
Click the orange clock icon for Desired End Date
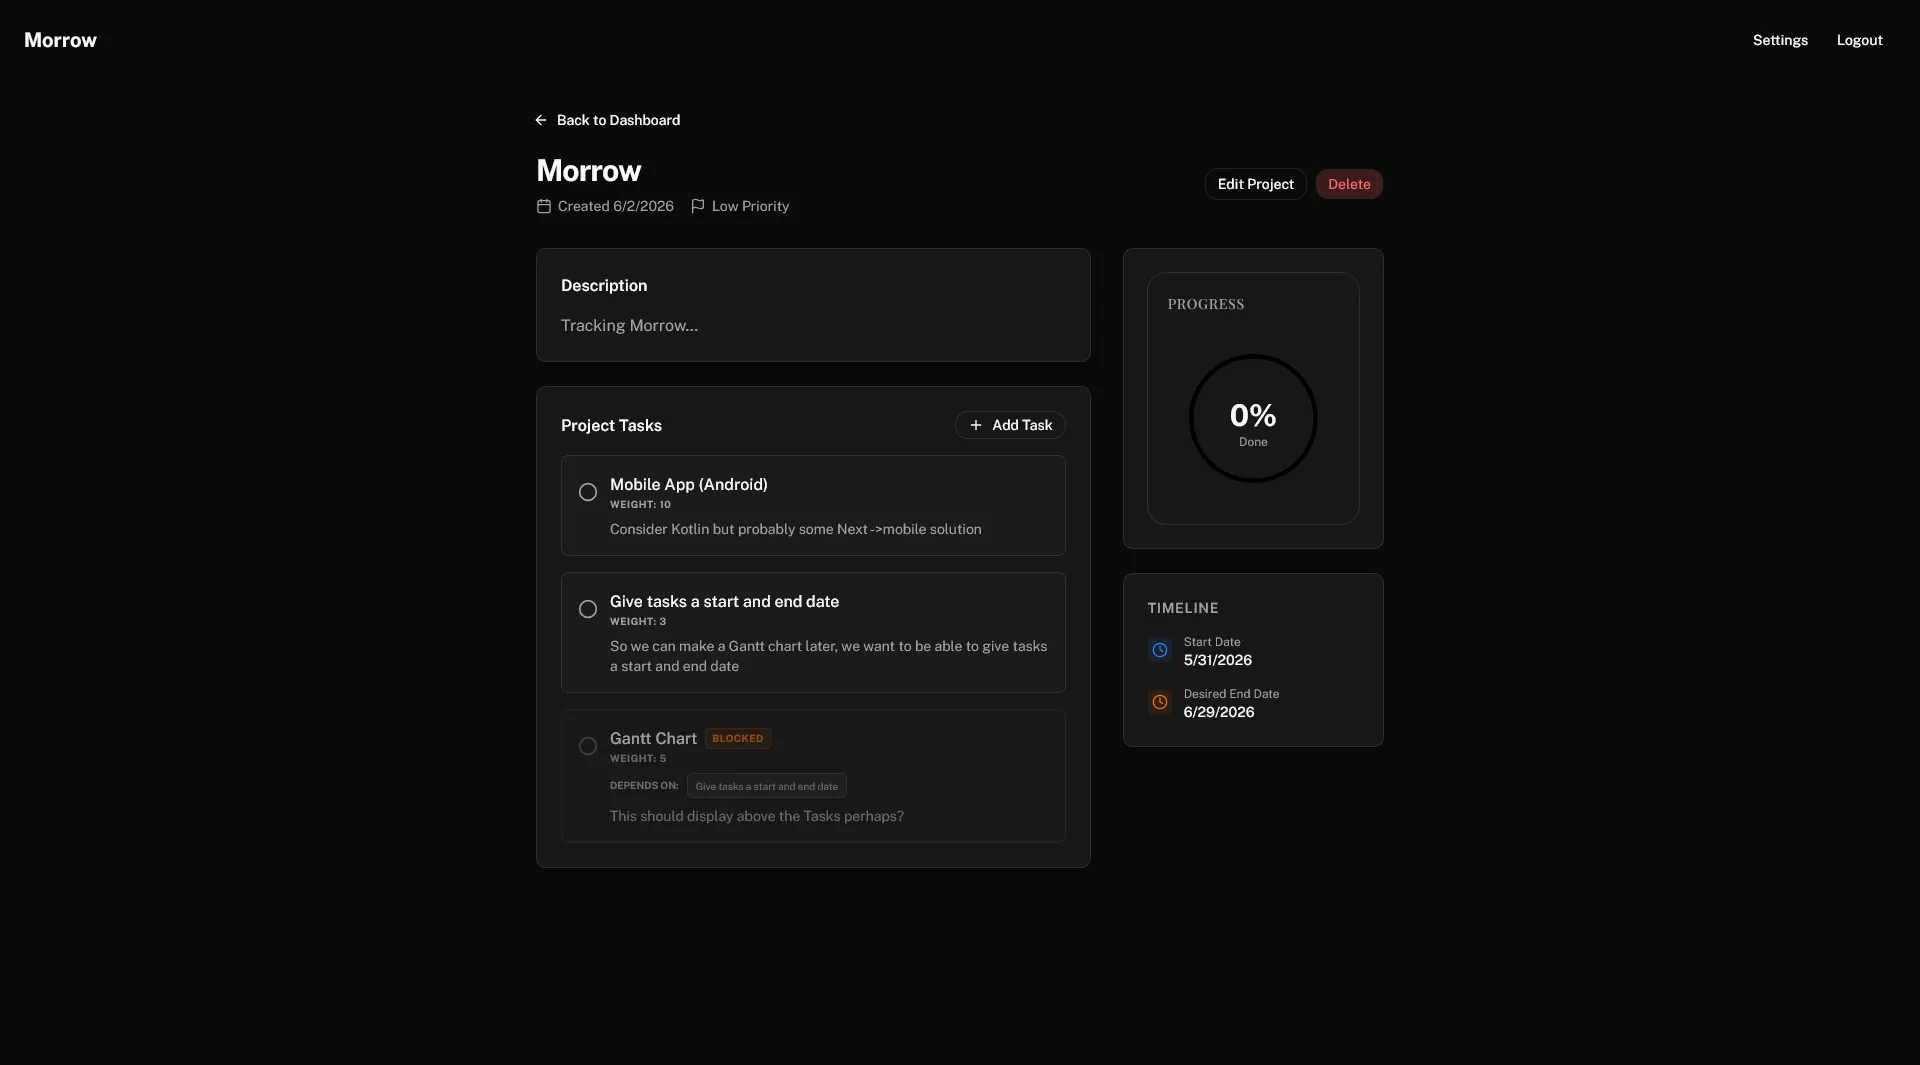coord(1160,702)
